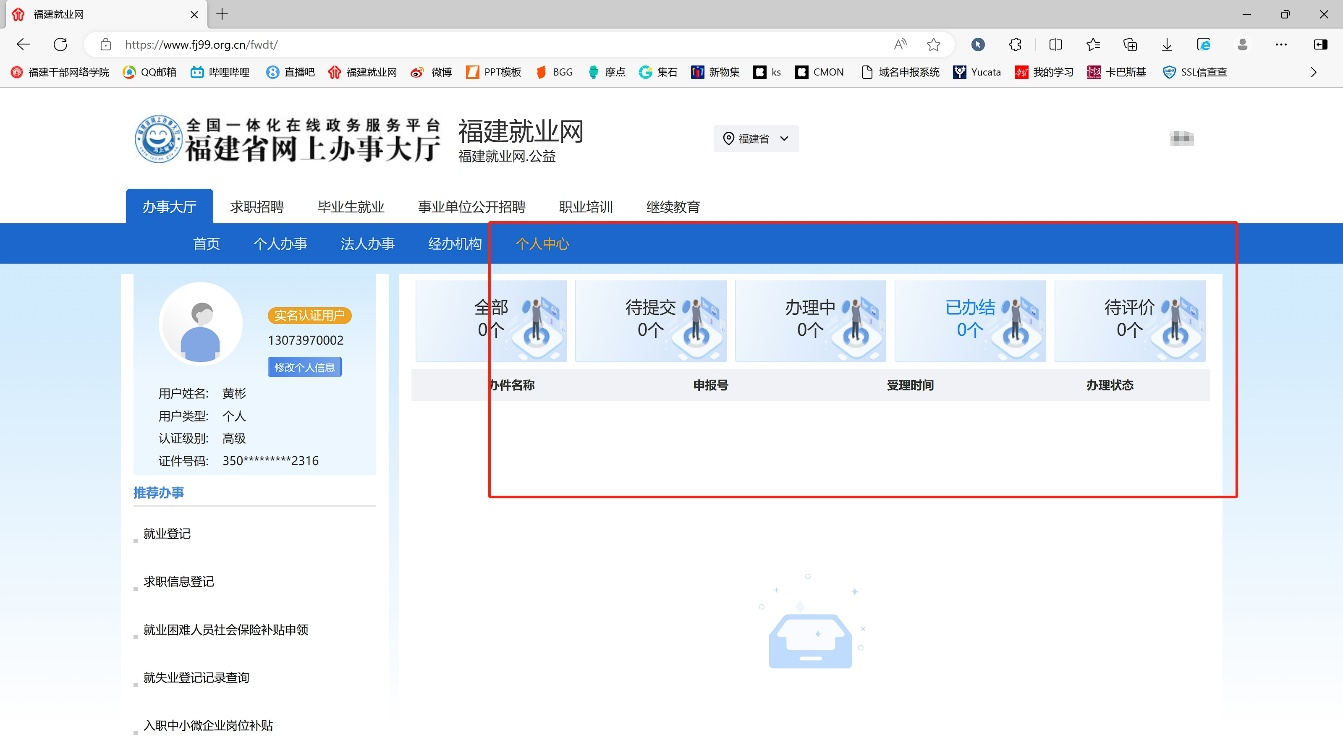This screenshot has height=740, width=1343.
Task: Click the back navigation arrow
Action: click(22, 44)
